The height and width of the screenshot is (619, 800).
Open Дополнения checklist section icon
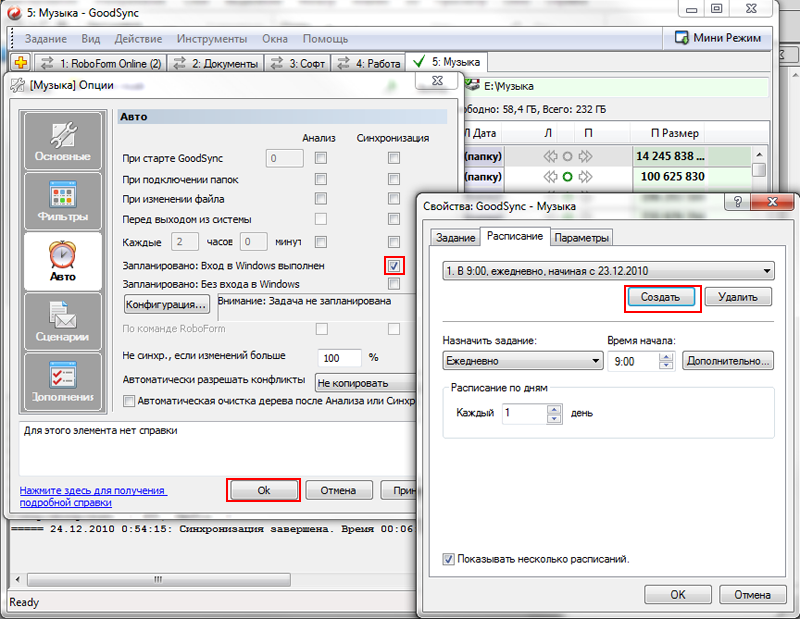point(63,382)
